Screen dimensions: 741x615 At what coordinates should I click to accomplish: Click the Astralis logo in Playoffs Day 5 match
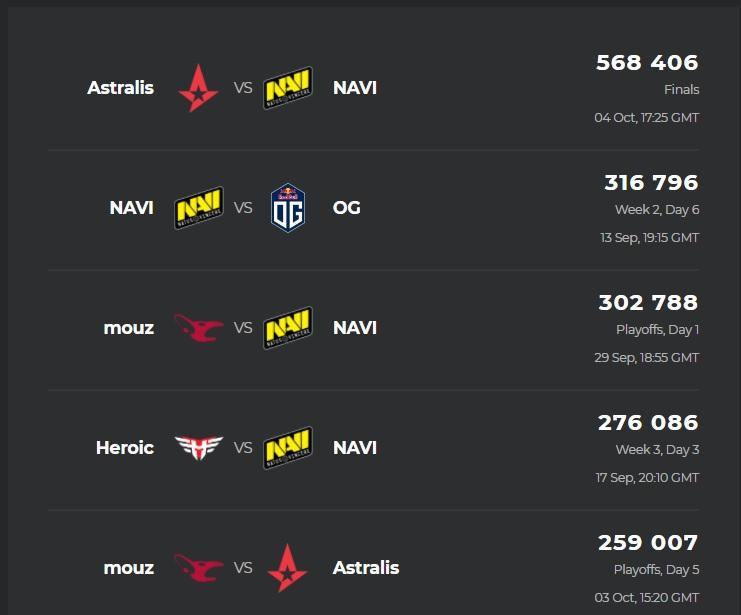pyautogui.click(x=287, y=568)
